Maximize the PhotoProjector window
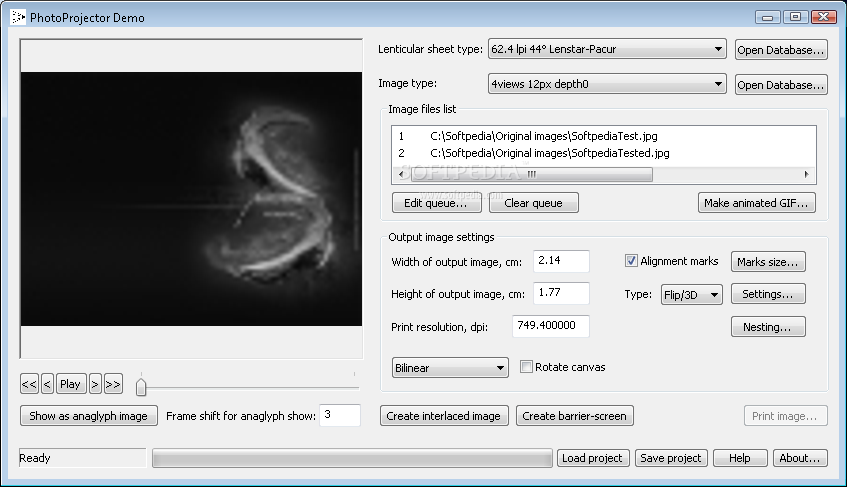This screenshot has width=847, height=487. click(x=796, y=17)
